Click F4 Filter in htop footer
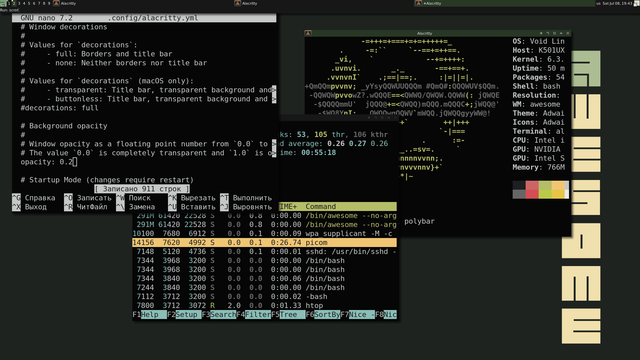Screen dimensions: 640x360 pos(253,315)
